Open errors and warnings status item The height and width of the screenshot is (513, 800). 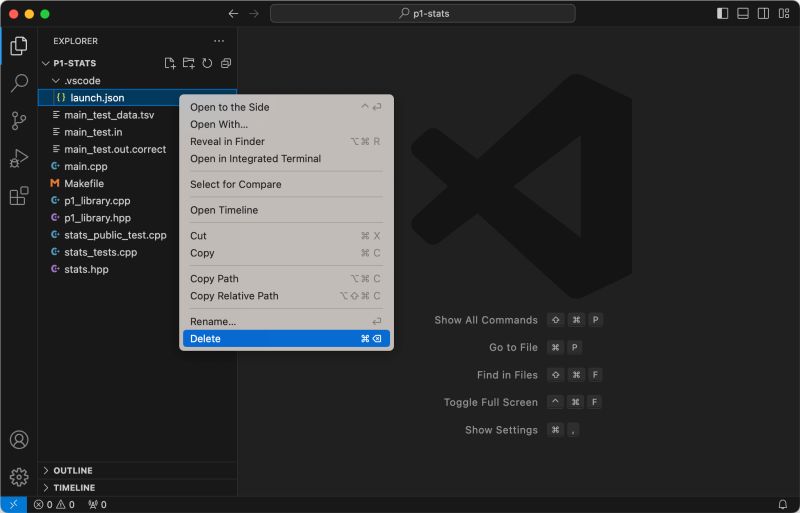(x=54, y=504)
